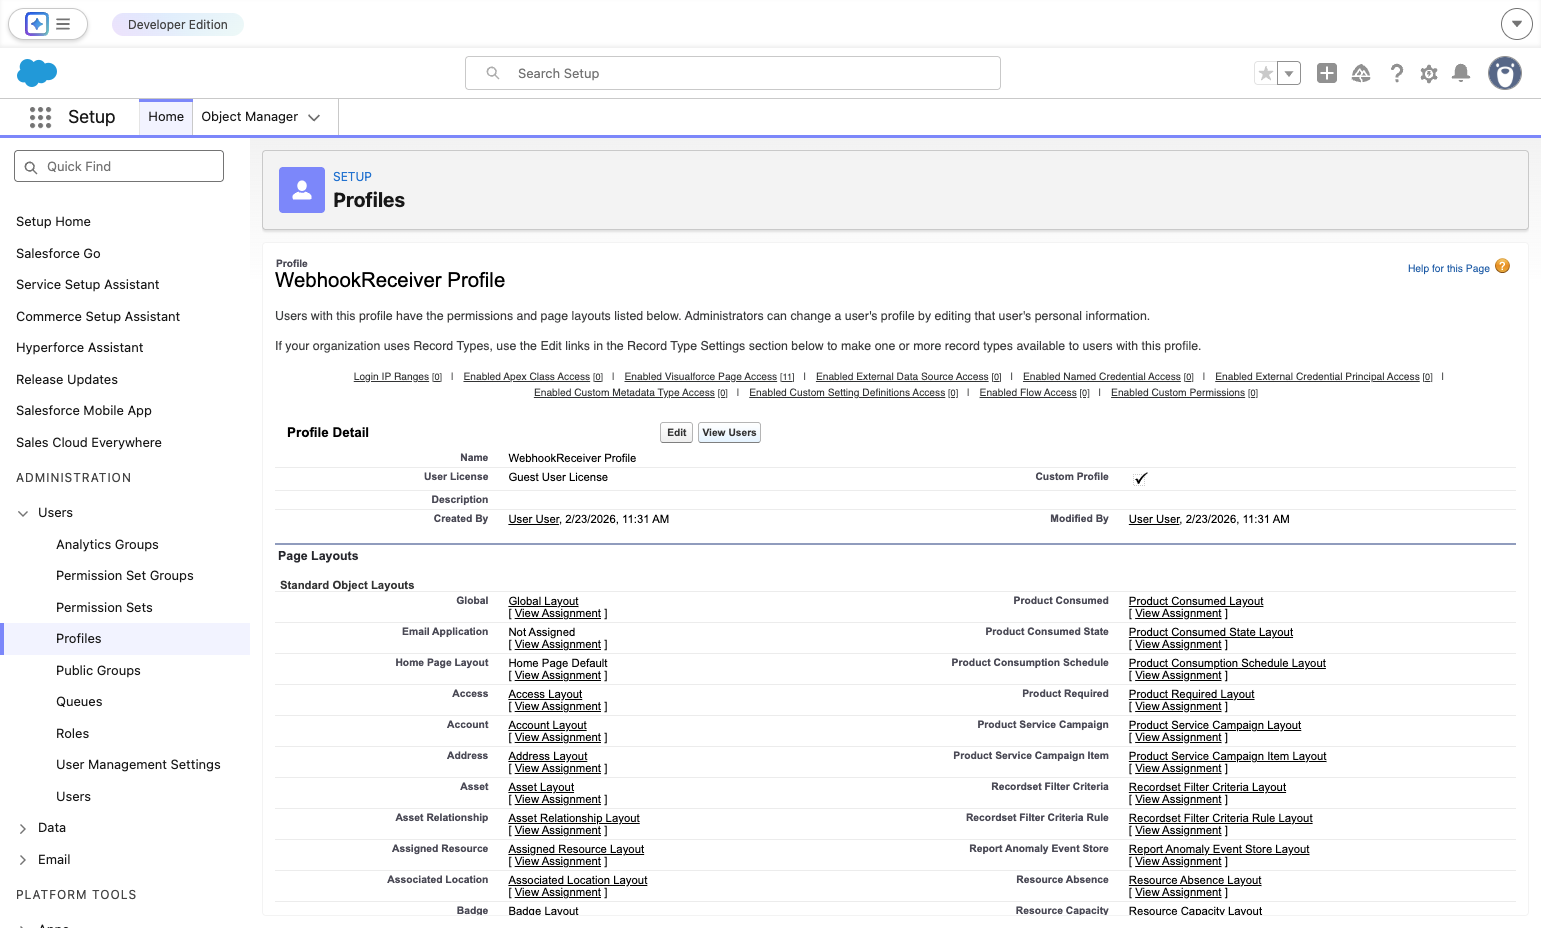Open Public Groups in the sidebar

[x=98, y=671]
